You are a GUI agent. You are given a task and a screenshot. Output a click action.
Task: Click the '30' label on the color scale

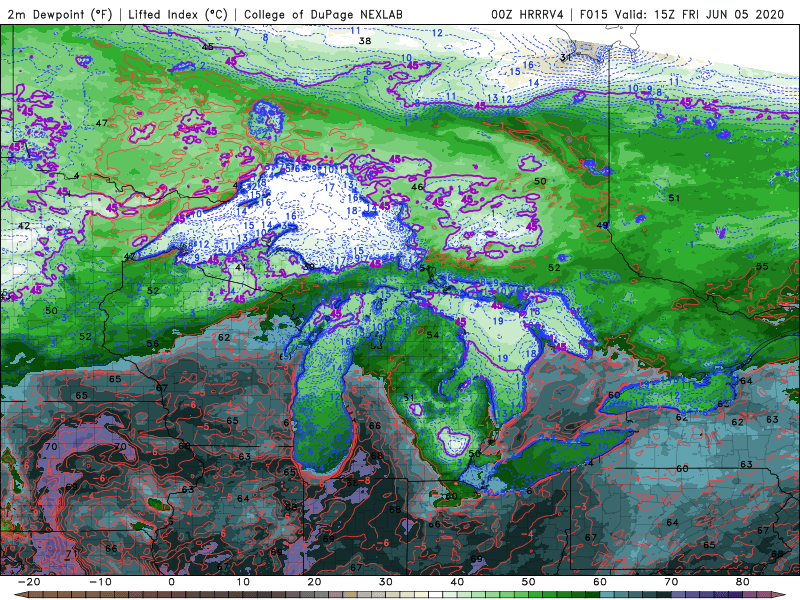386,582
